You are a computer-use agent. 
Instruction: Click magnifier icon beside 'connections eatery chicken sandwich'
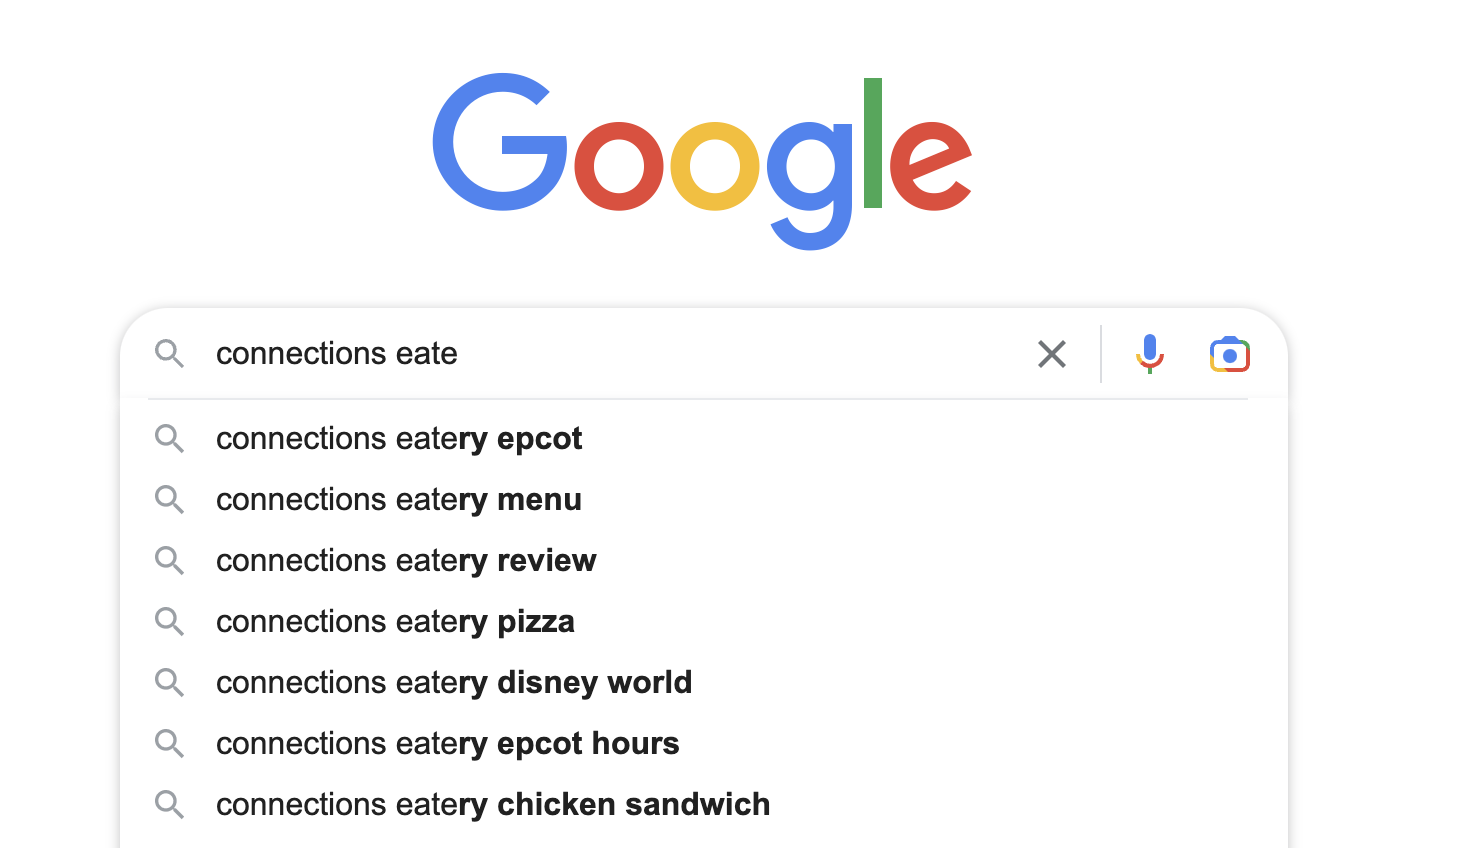click(169, 804)
